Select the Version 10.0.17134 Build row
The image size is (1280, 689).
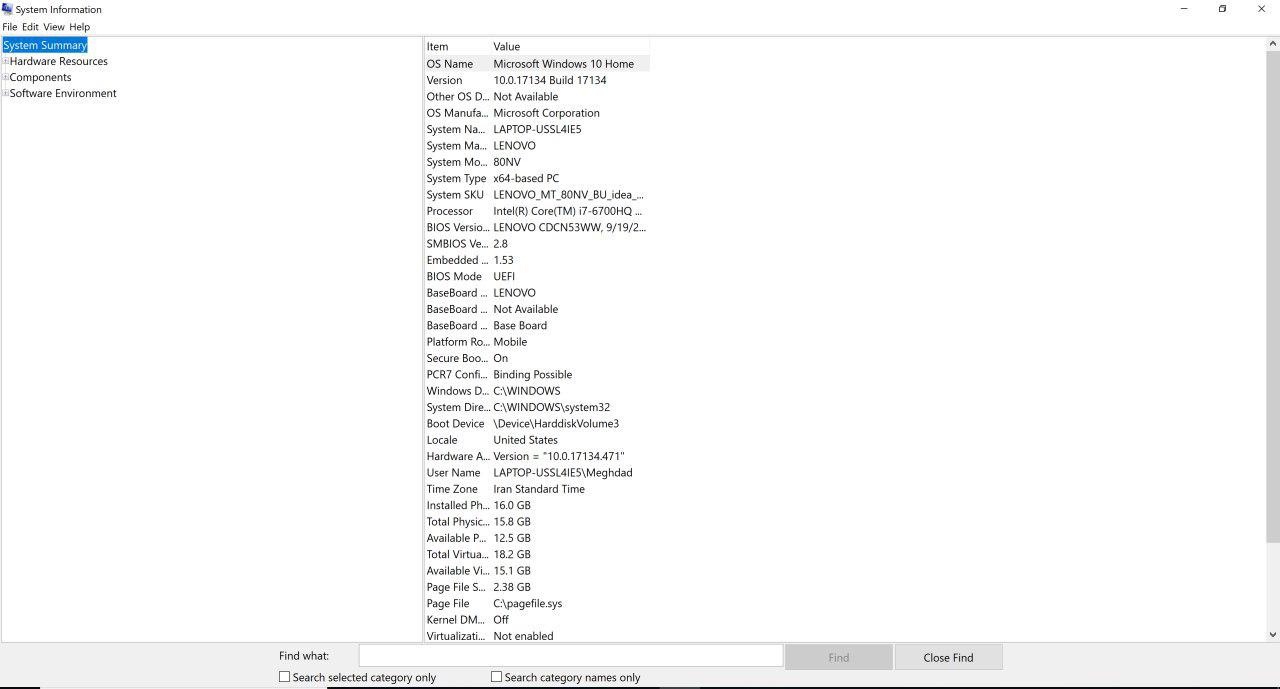(x=537, y=80)
